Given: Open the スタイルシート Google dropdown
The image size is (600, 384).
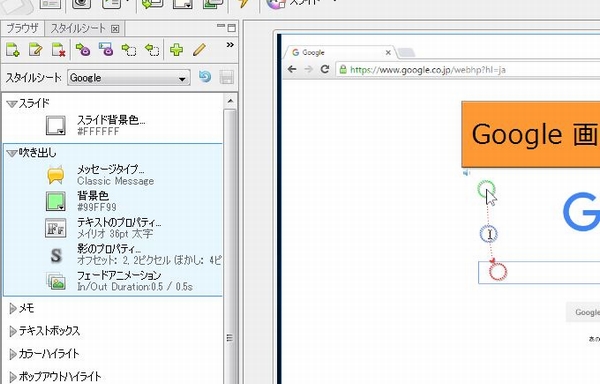Looking at the screenshot, I should pyautogui.click(x=129, y=78).
